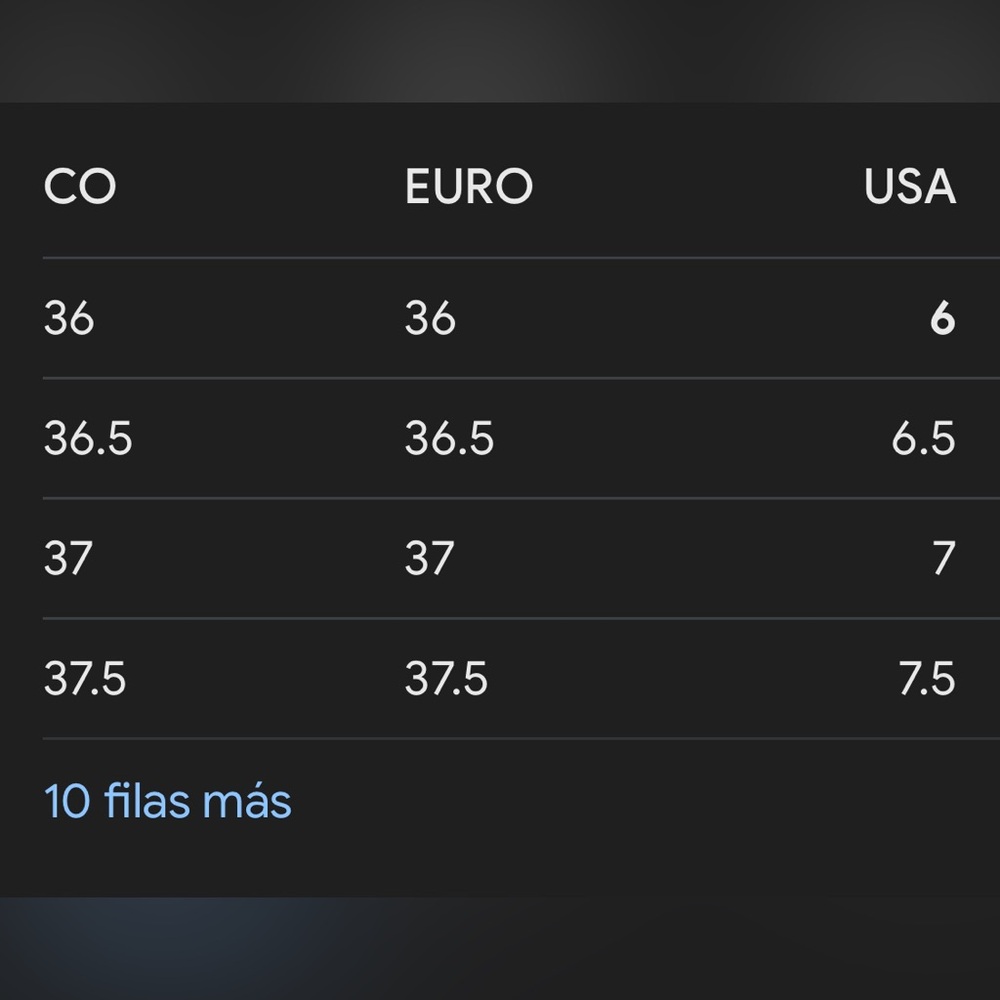Click the CO column header
Screen dimensions: 1000x1000
coord(80,187)
